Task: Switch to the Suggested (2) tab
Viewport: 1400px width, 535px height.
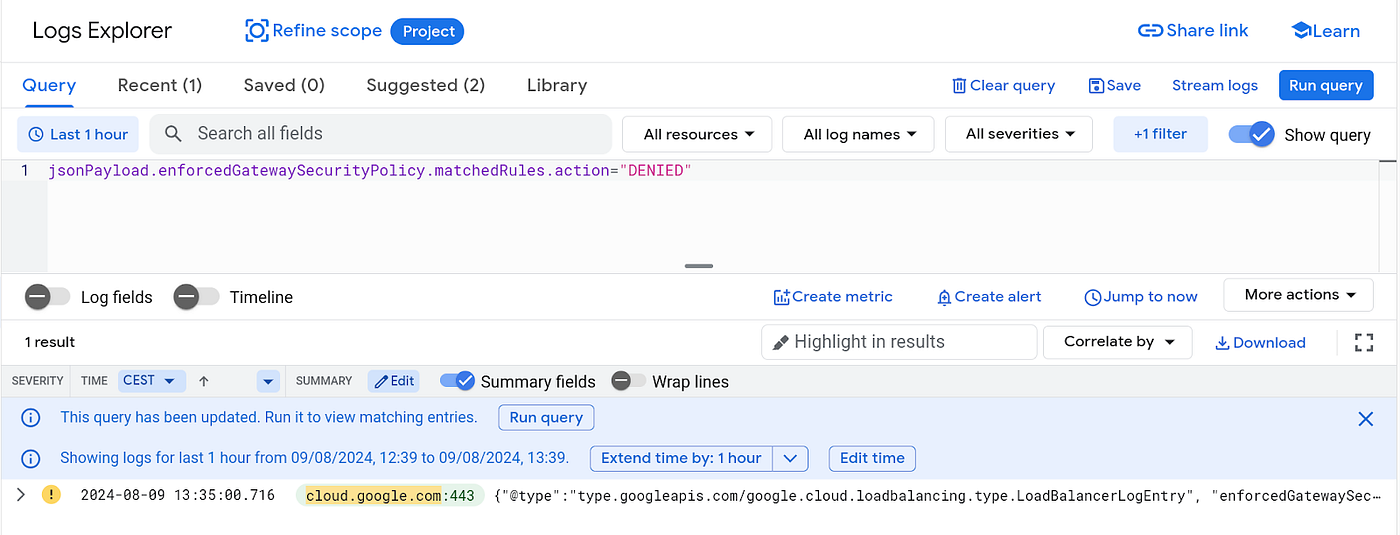Action: (x=426, y=86)
